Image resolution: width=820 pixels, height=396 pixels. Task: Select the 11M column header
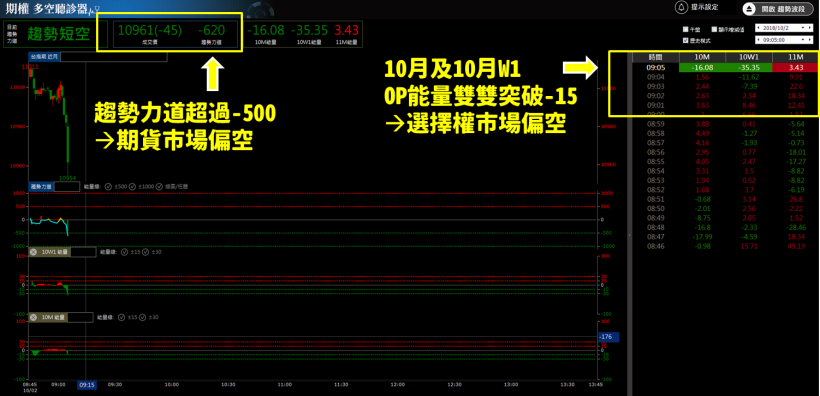click(x=795, y=57)
